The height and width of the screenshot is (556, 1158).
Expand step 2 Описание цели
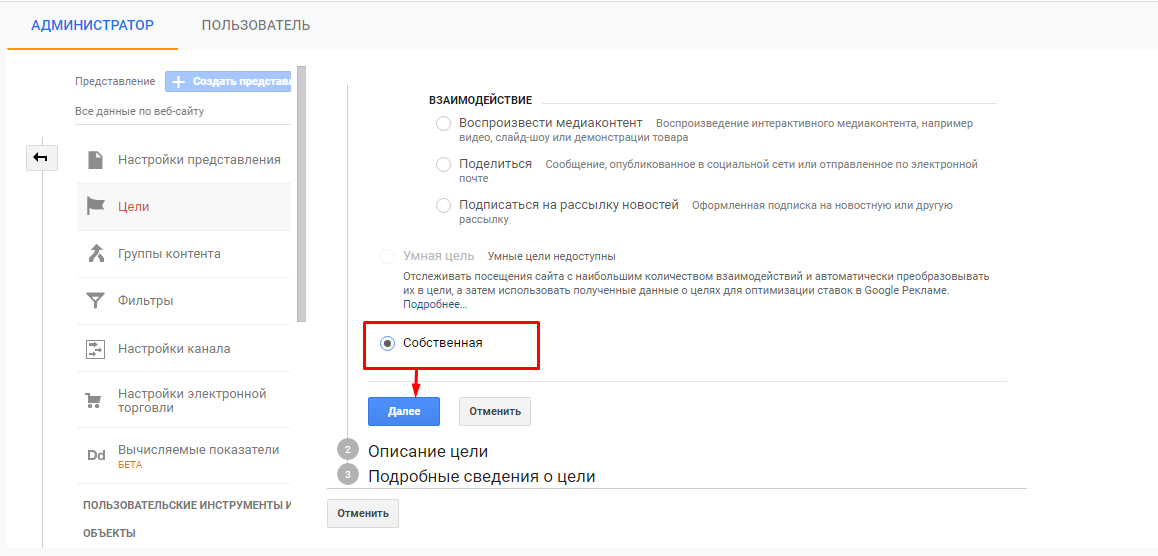428,451
